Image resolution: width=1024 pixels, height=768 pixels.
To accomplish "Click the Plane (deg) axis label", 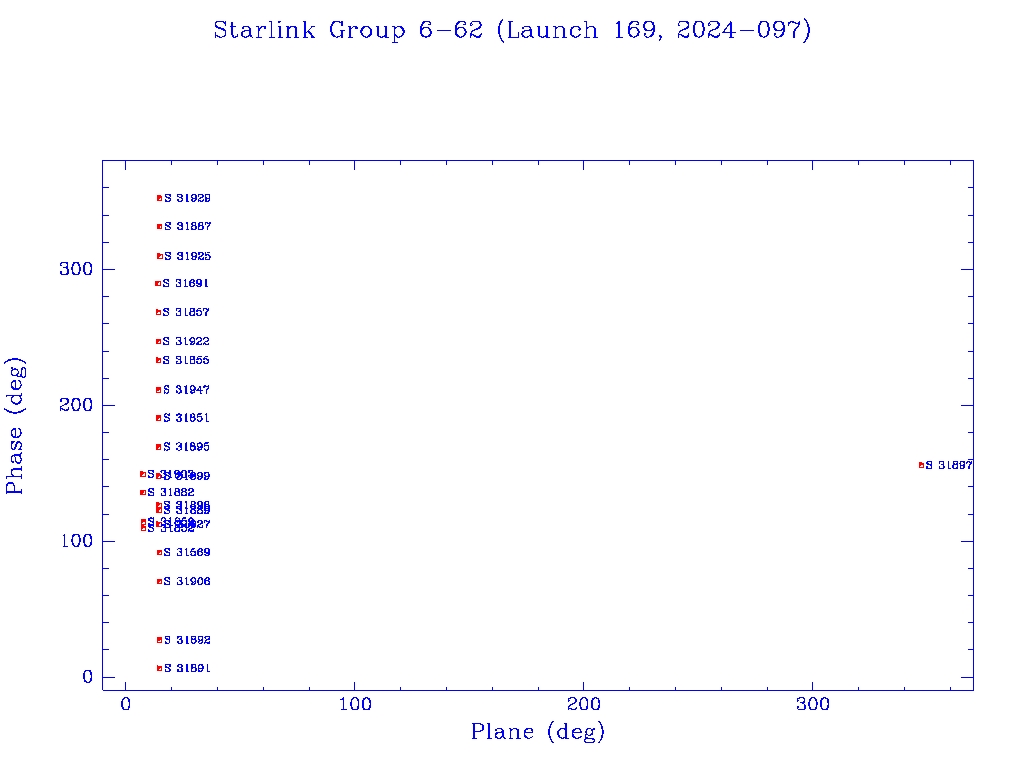I will tap(537, 731).
